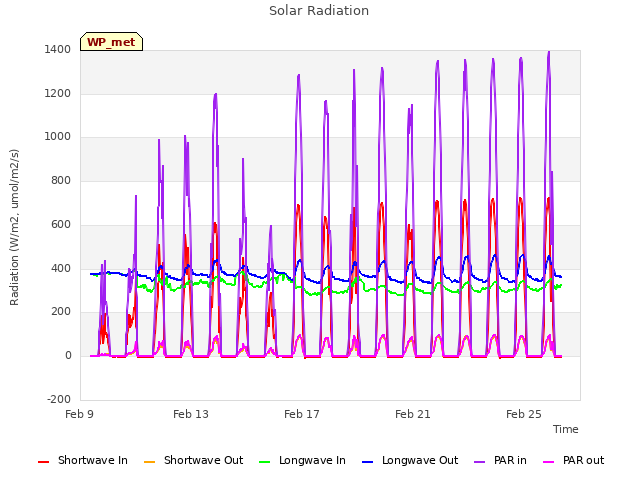
Task: Click the WP_met annotation label
Action: coord(111,42)
